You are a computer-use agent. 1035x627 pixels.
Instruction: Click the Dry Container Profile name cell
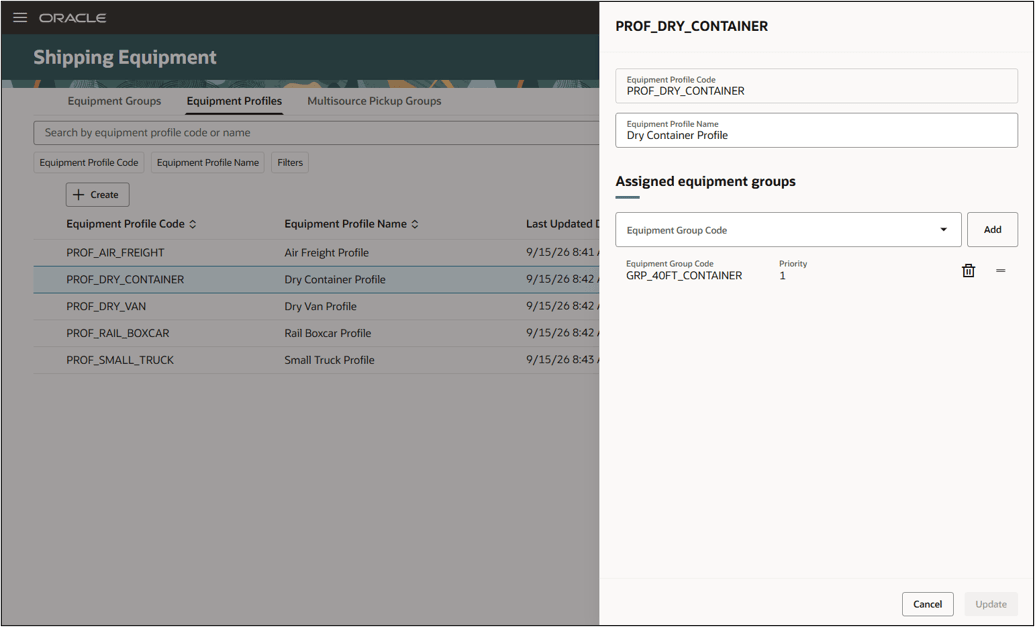(x=335, y=280)
